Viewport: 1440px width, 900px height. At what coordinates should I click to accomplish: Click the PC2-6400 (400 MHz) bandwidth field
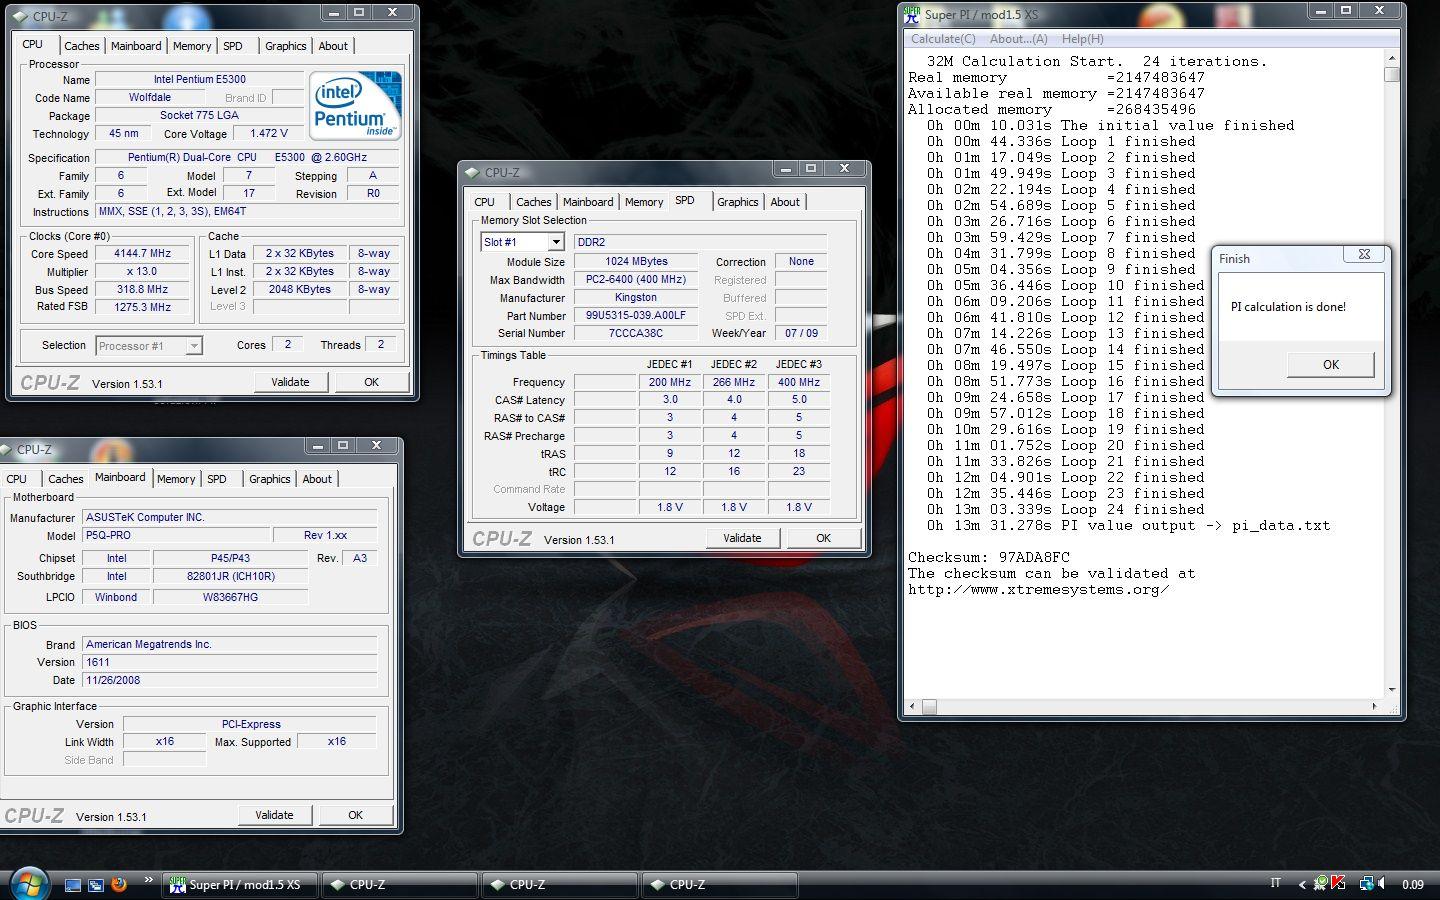click(636, 280)
